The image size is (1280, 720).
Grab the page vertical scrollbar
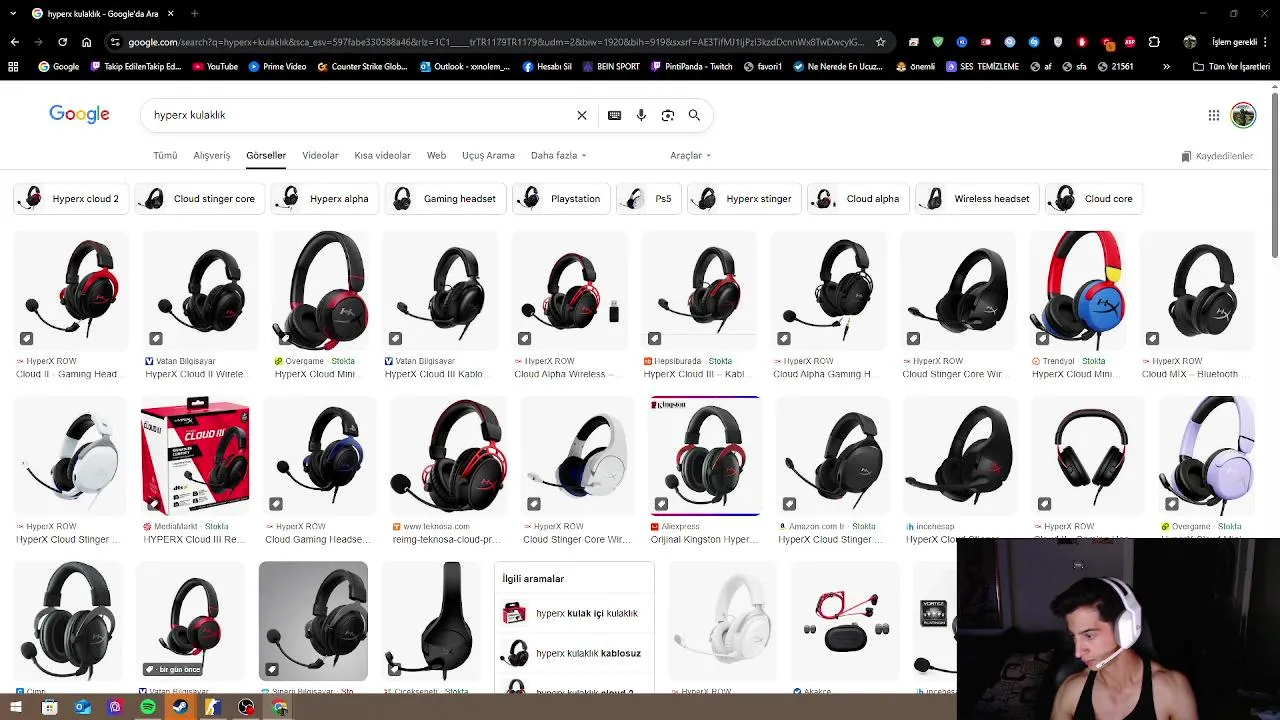click(1275, 175)
